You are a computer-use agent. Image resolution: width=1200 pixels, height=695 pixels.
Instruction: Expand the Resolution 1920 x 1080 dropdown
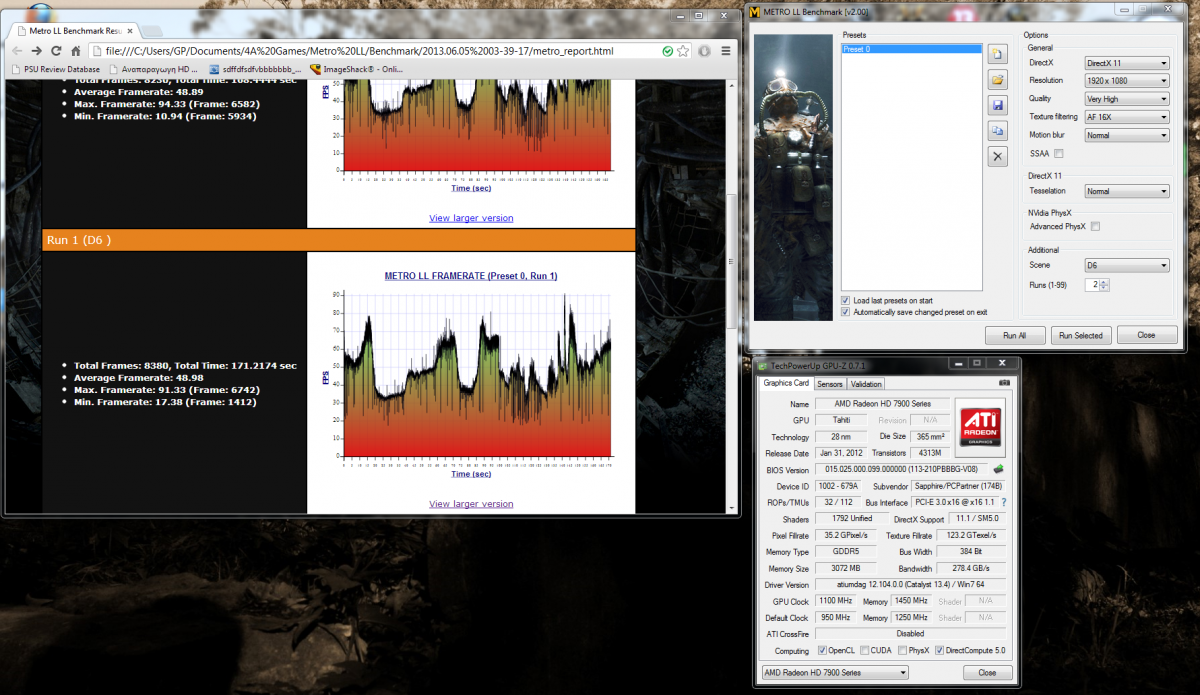point(1127,80)
